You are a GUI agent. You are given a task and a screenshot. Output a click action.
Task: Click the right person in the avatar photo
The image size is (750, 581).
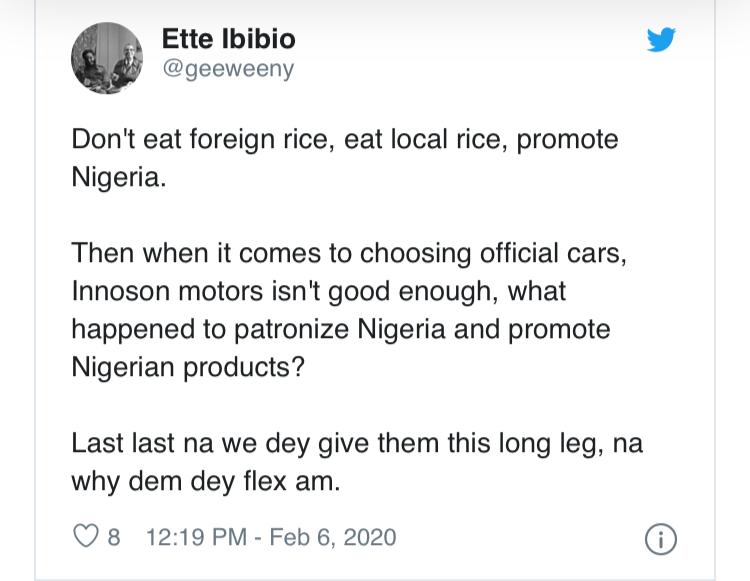[x=123, y=60]
